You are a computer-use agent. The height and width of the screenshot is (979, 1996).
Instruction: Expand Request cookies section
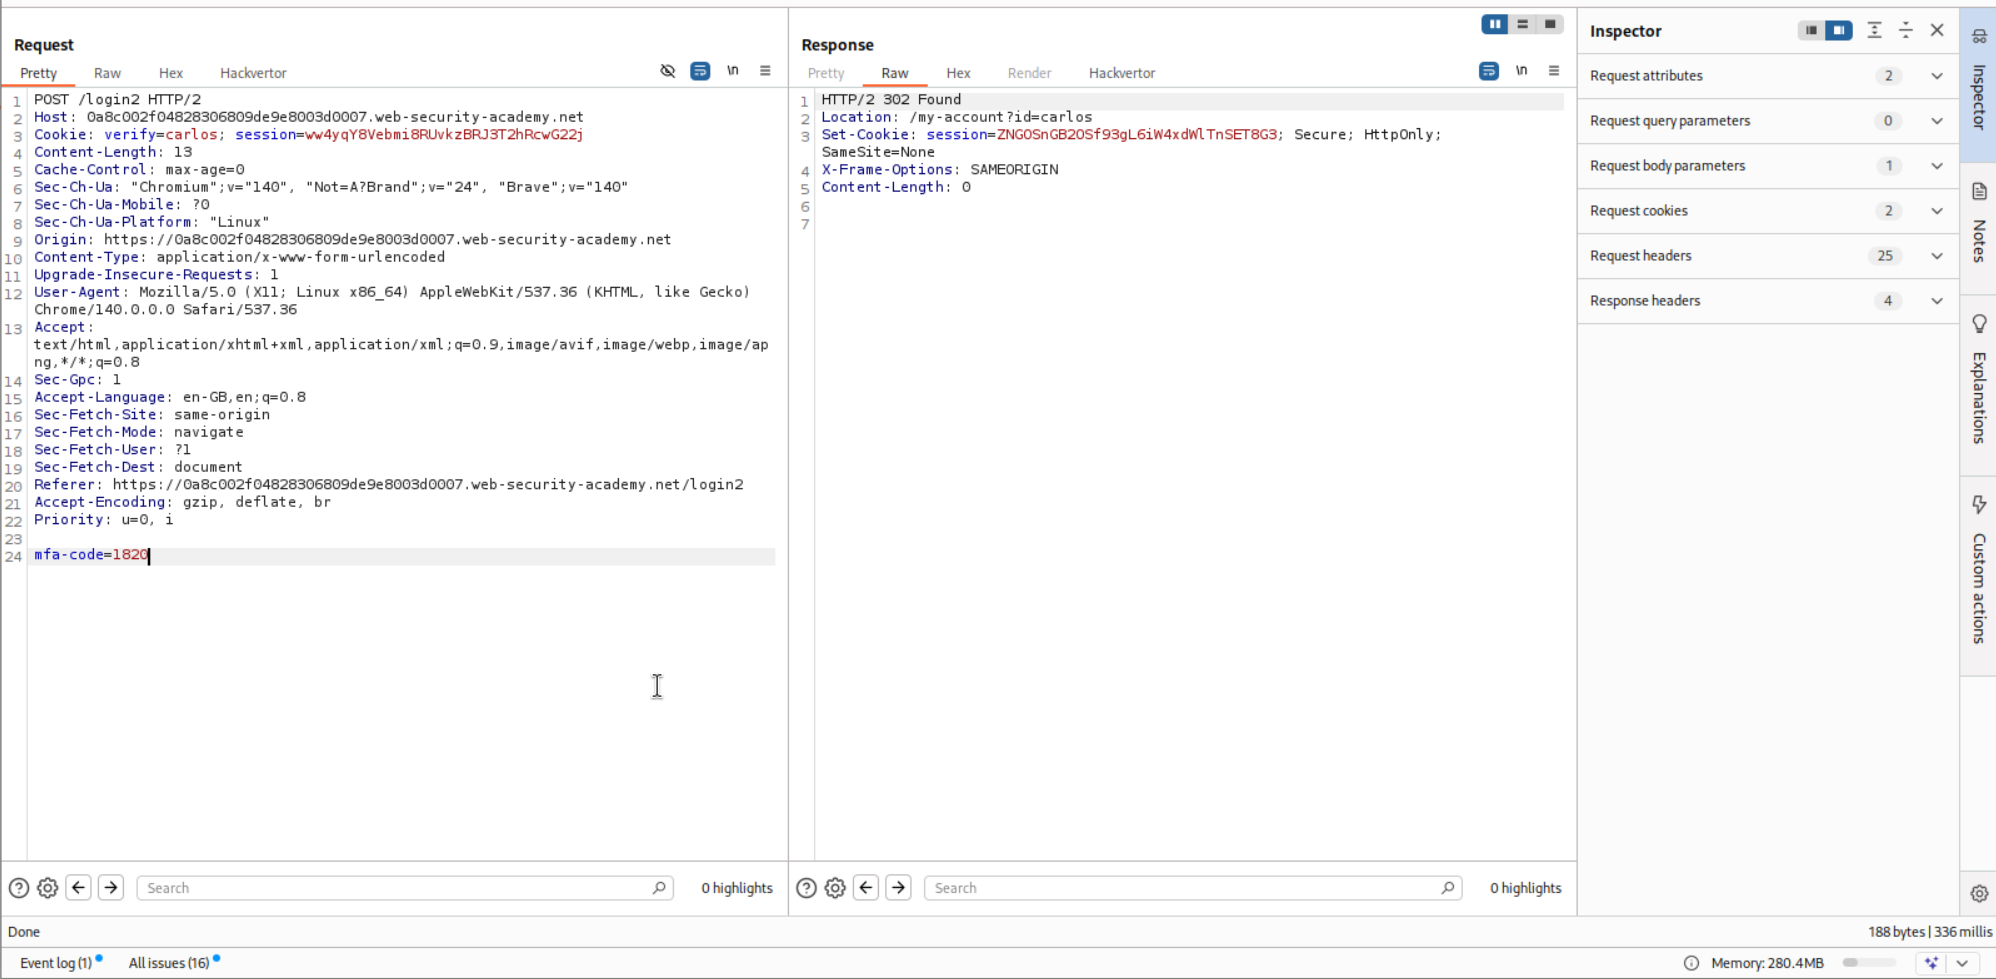click(1936, 211)
